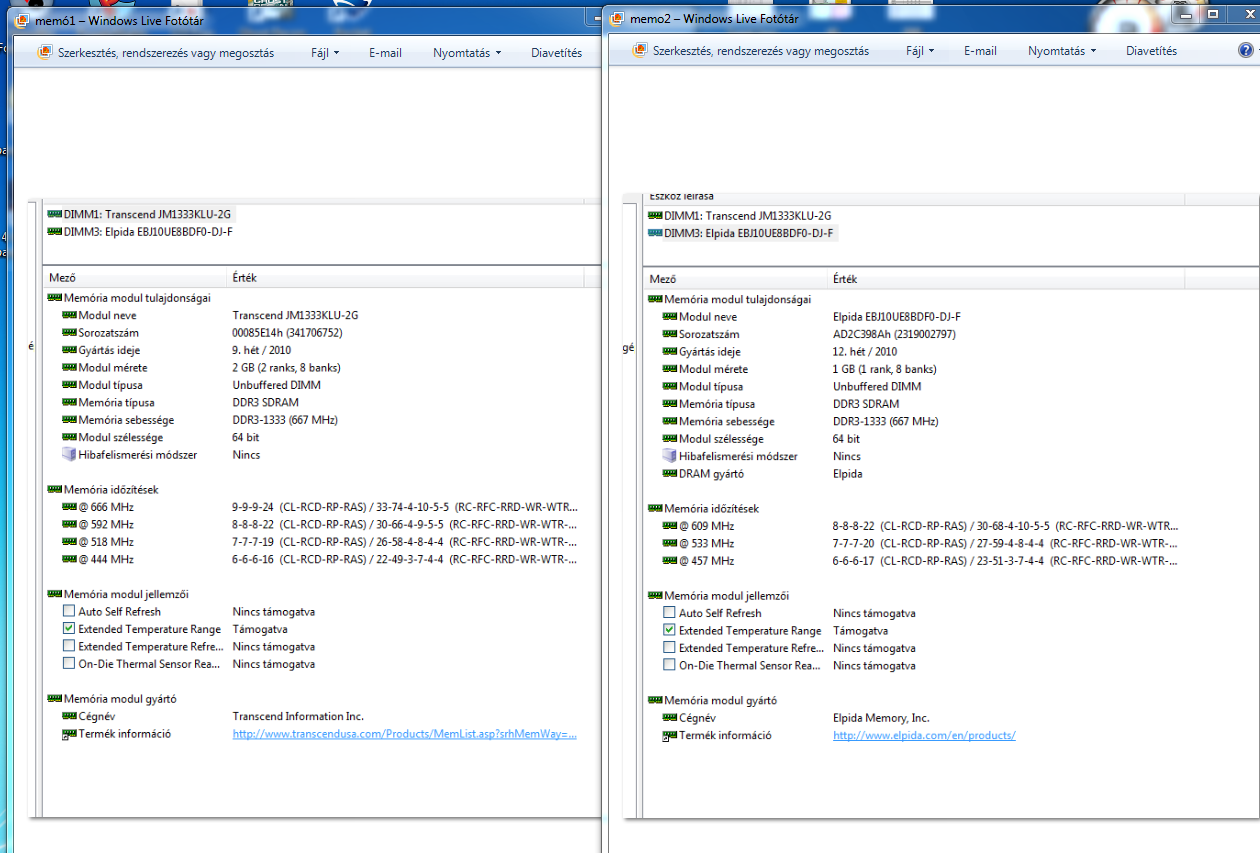Image resolution: width=1260 pixels, height=853 pixels.
Task: Click Diavetítés in memo1 toolbar
Action: (556, 52)
